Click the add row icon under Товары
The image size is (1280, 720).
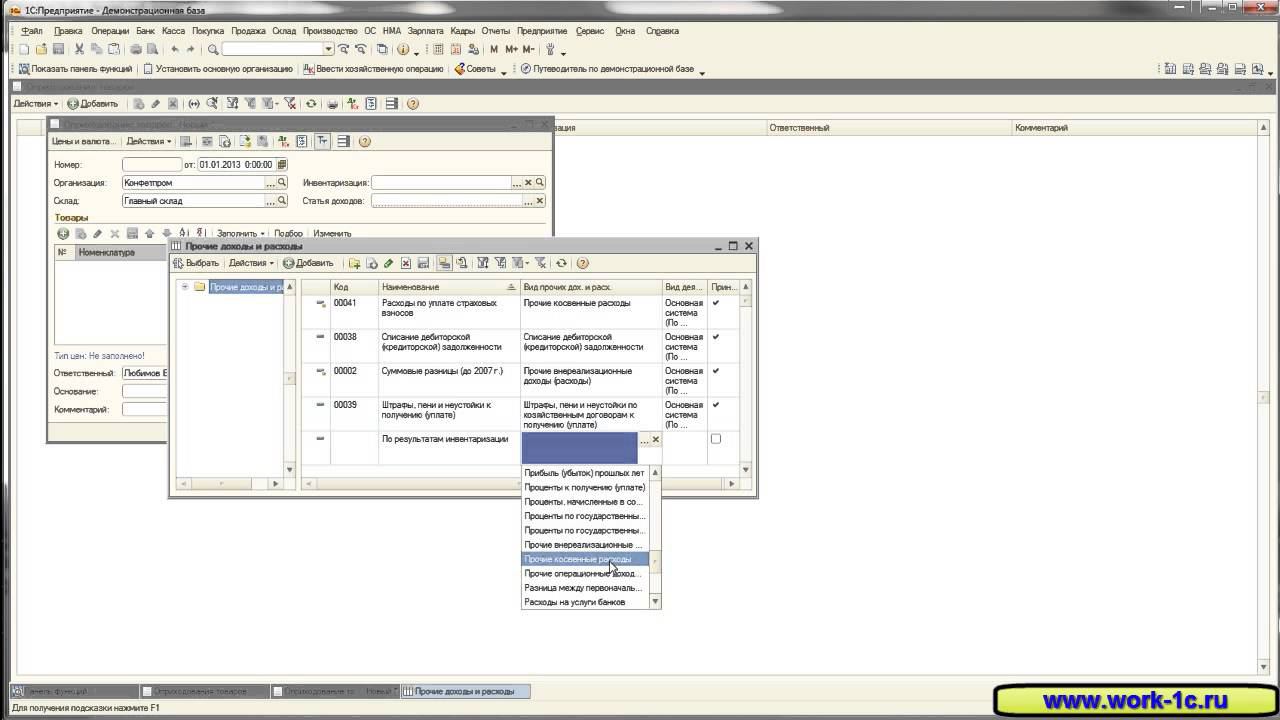[63, 233]
